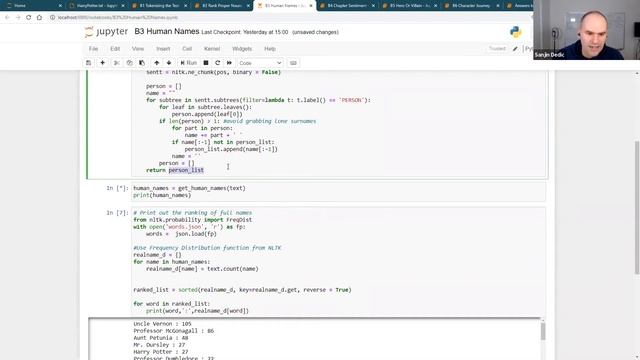Open the Insert menu
The height and width of the screenshot is (360, 640).
click(x=163, y=49)
